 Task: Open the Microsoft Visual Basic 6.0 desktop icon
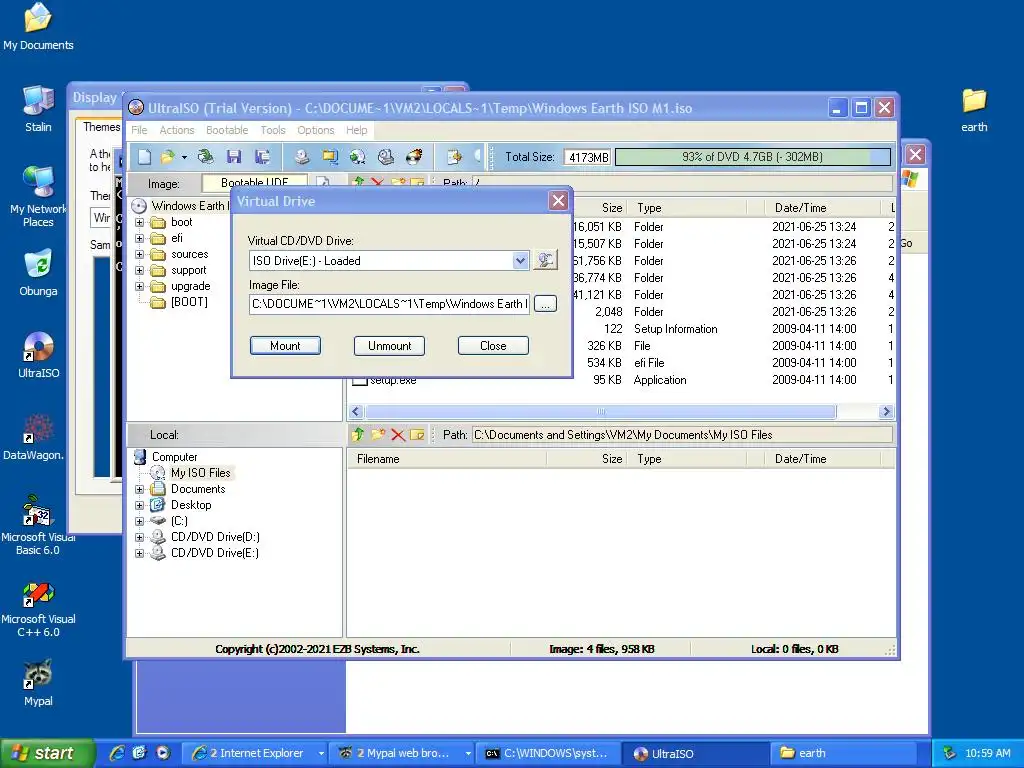[x=38, y=526]
